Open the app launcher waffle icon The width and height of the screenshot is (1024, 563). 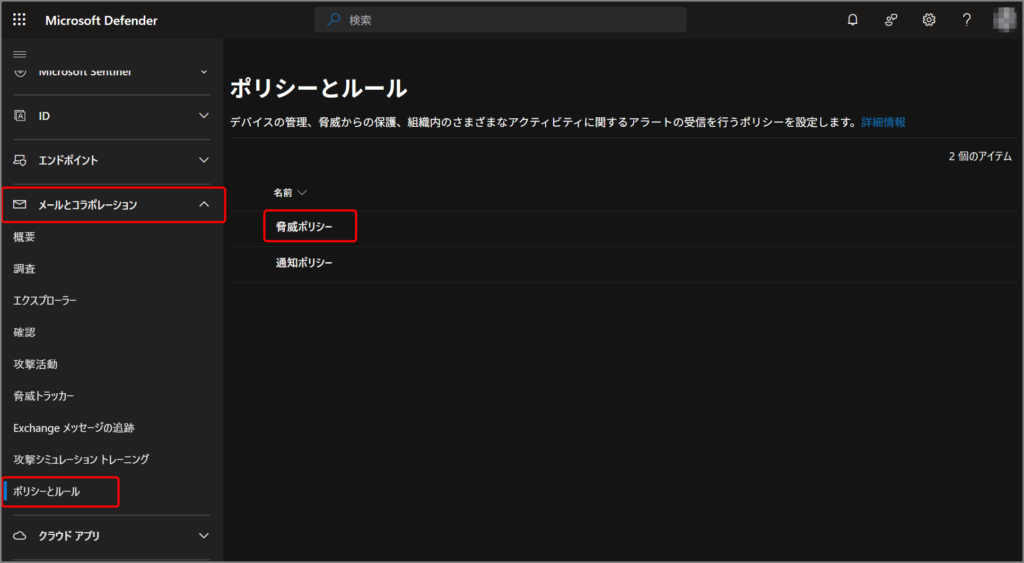coord(20,20)
